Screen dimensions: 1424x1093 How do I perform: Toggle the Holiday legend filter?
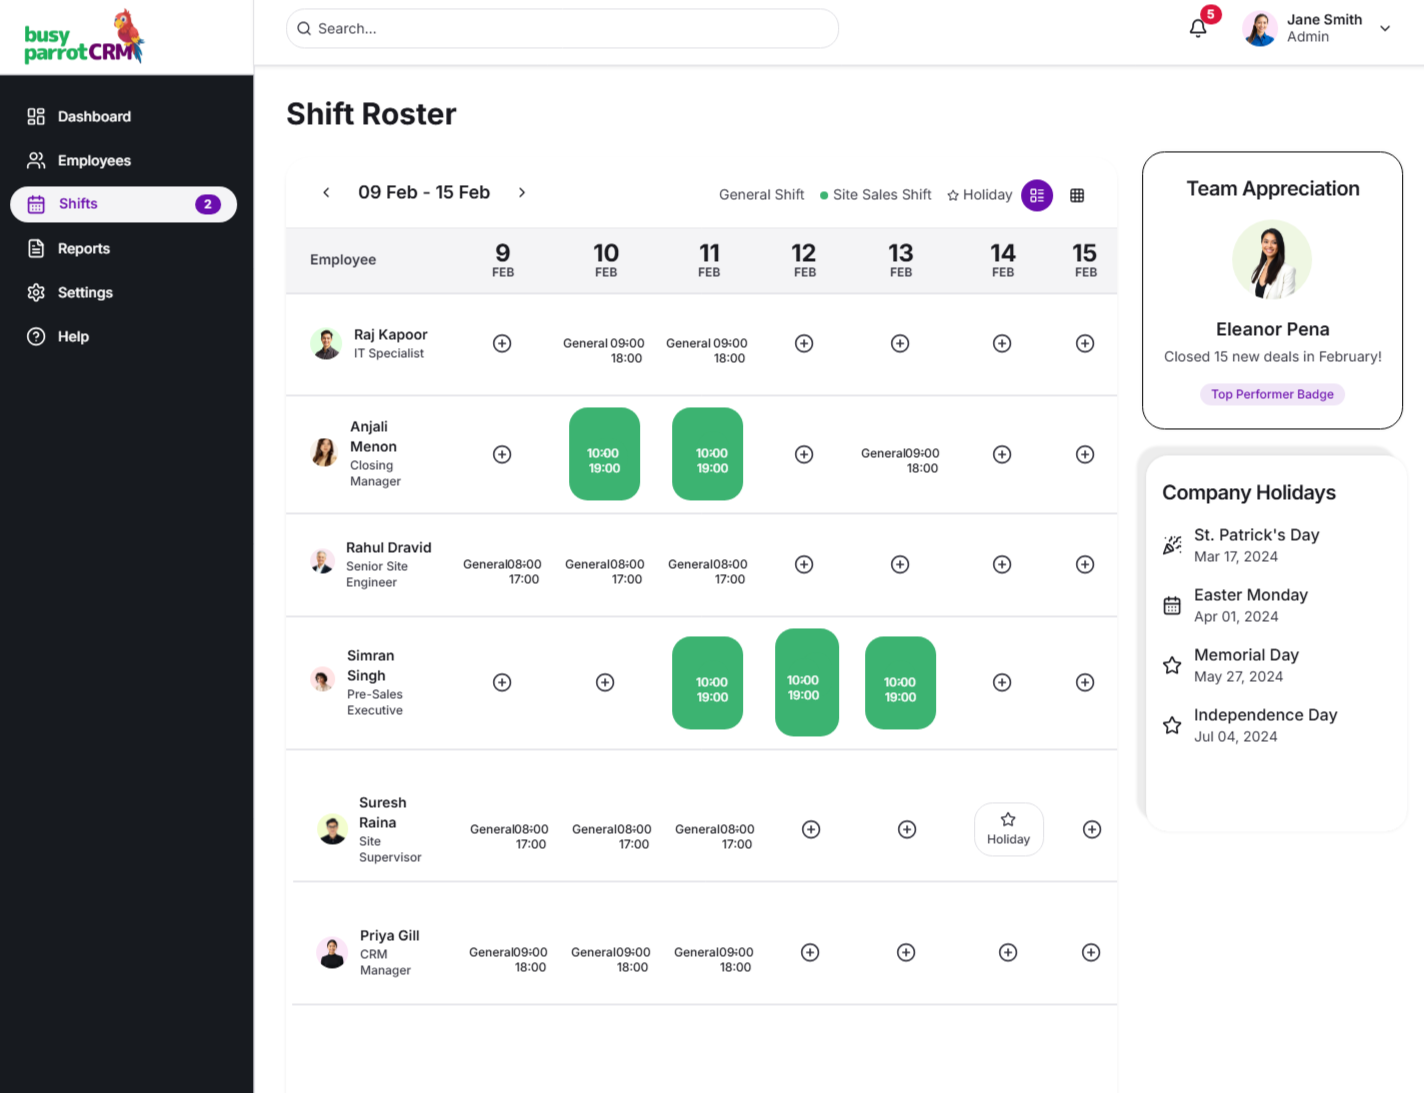tap(980, 195)
